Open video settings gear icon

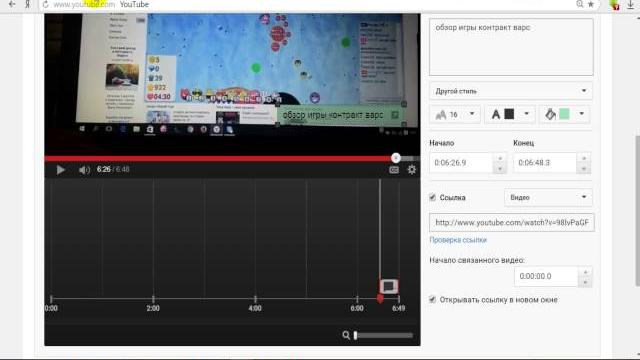click(x=411, y=170)
